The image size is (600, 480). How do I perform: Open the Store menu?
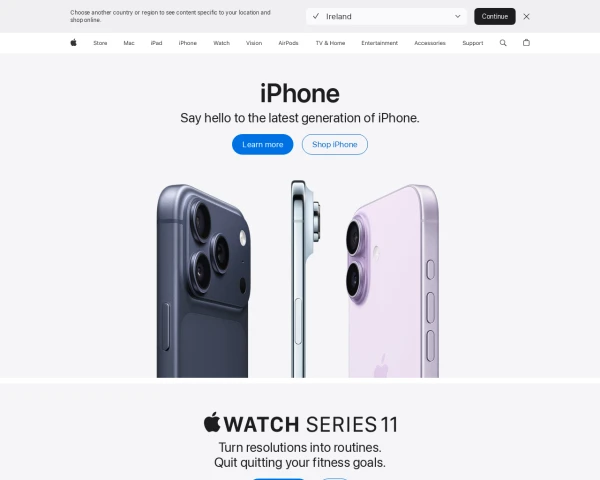click(x=100, y=43)
